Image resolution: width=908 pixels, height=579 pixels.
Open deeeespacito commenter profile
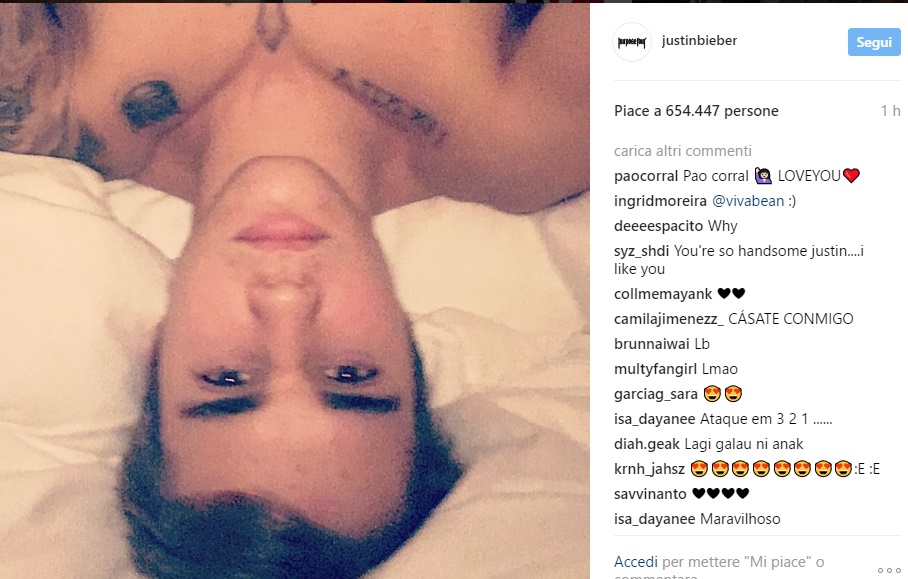658,226
